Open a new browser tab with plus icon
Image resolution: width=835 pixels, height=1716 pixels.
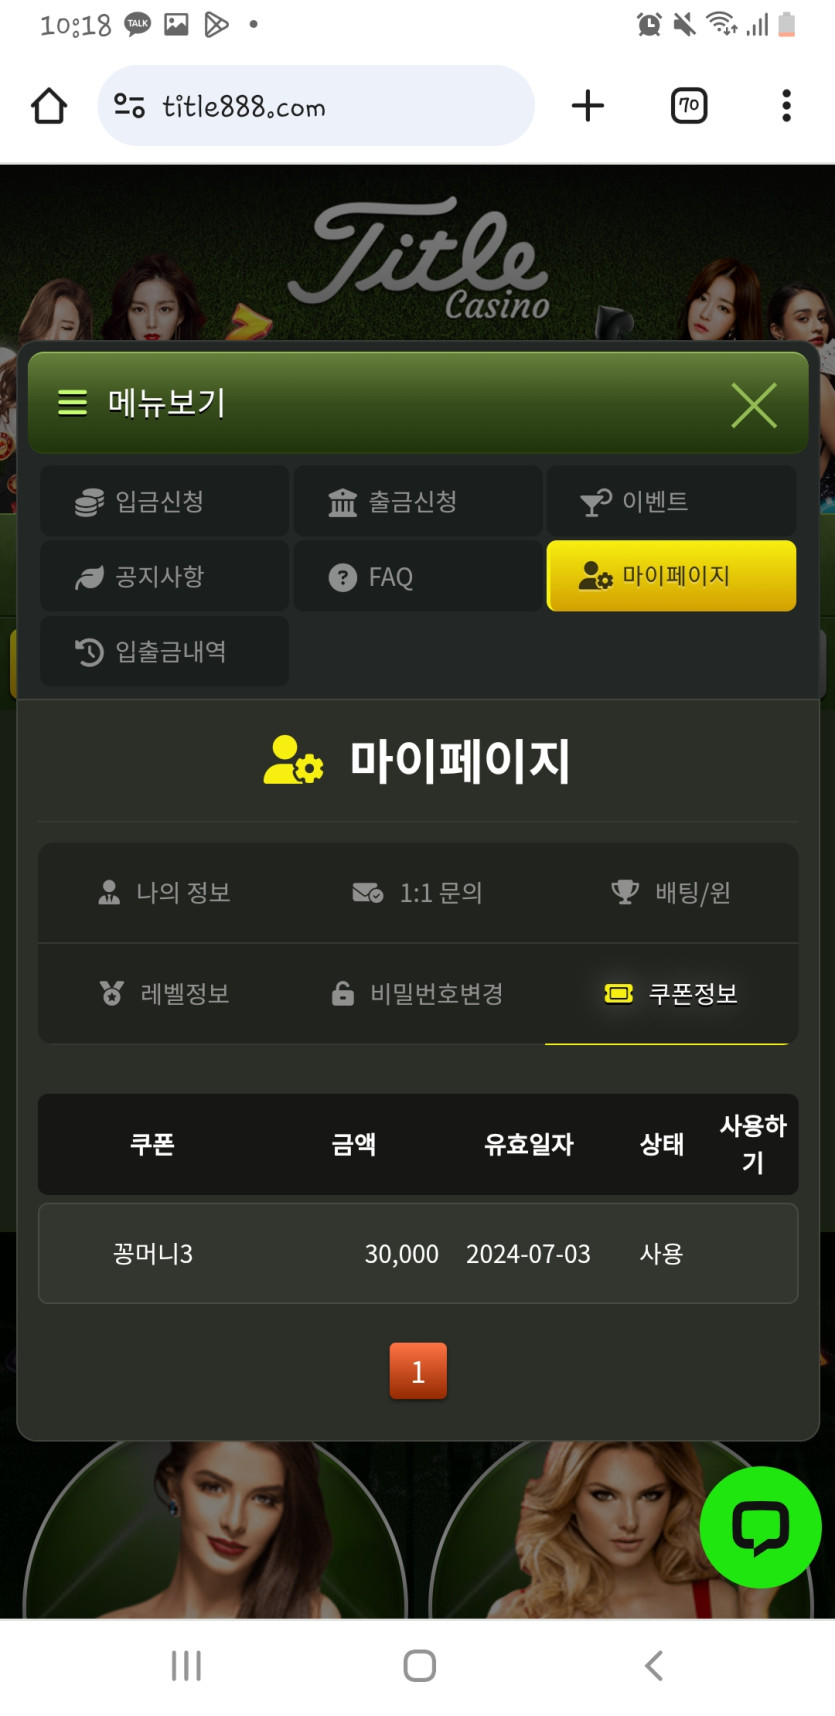(x=588, y=106)
